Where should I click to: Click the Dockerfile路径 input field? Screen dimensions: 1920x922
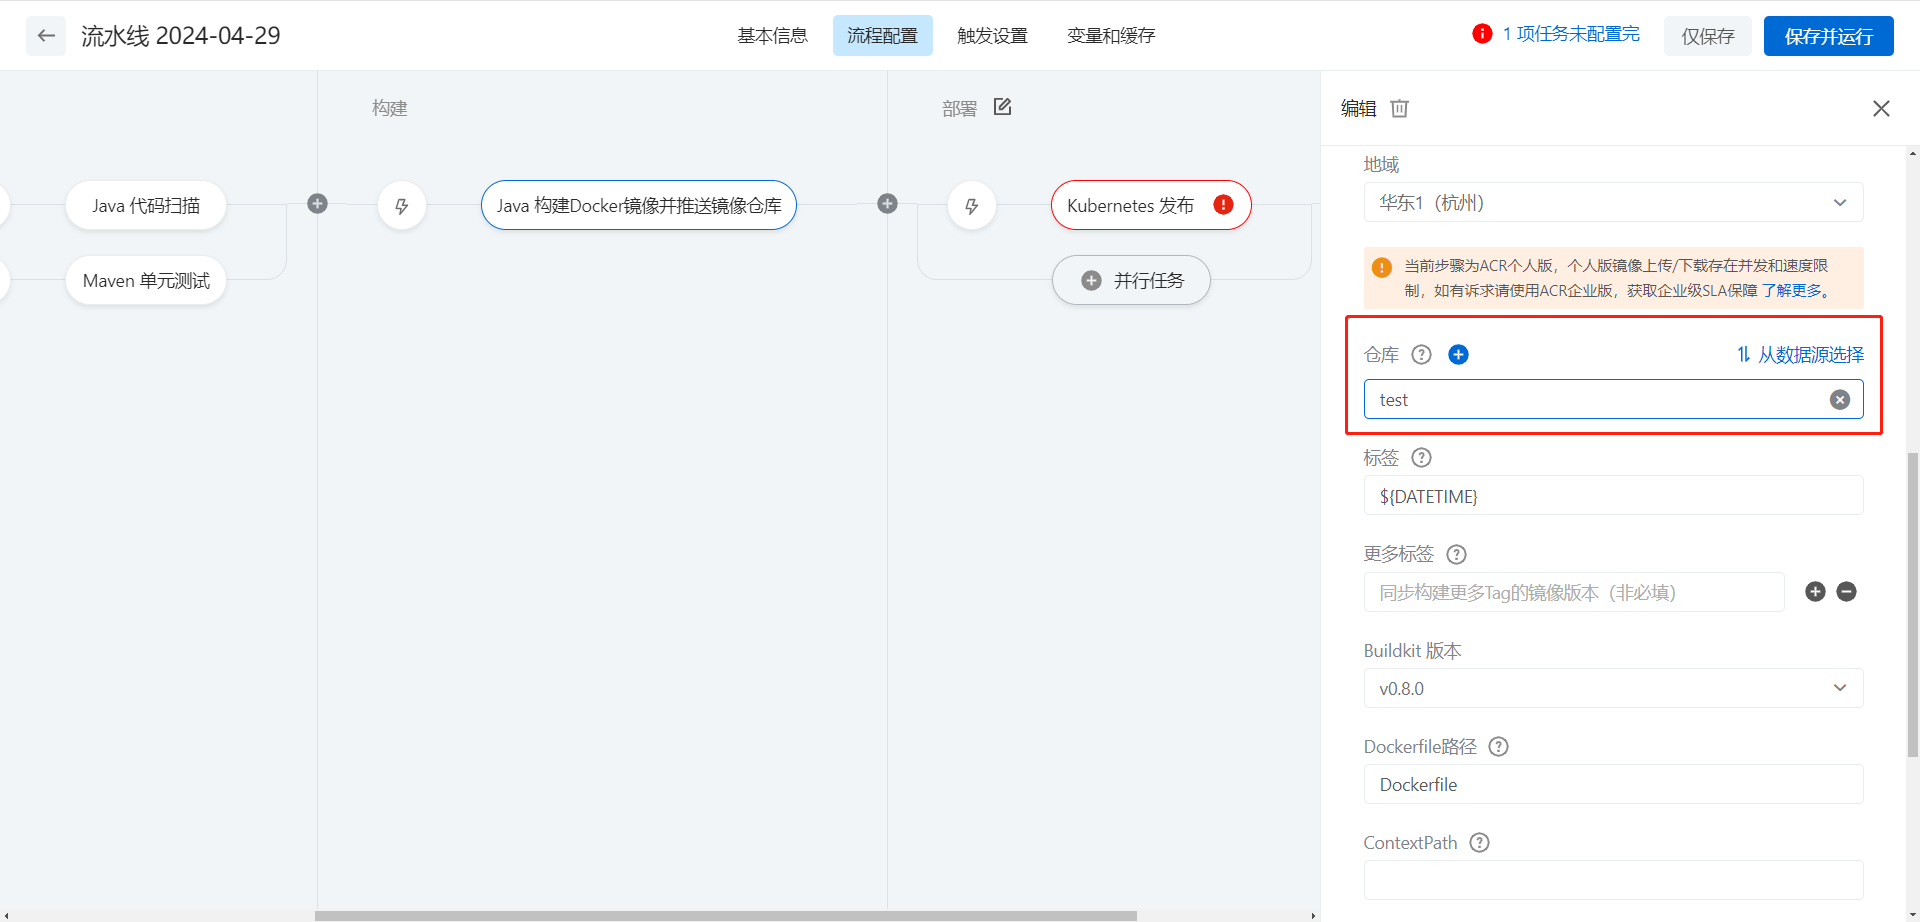[x=1613, y=784]
